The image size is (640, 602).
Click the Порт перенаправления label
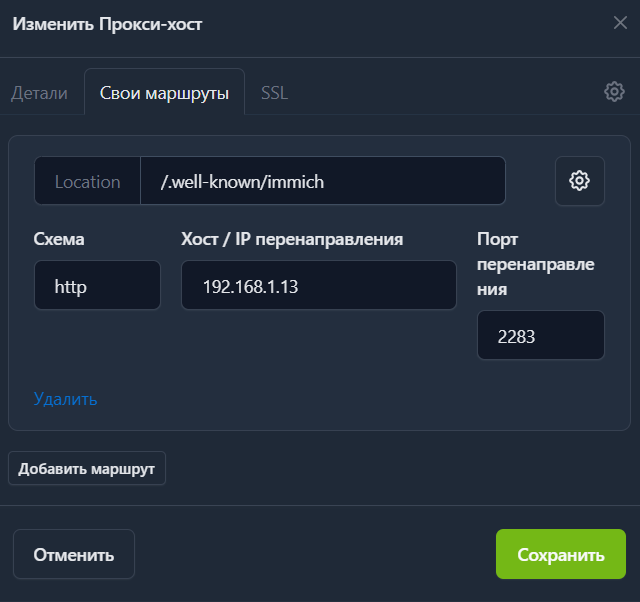point(535,264)
